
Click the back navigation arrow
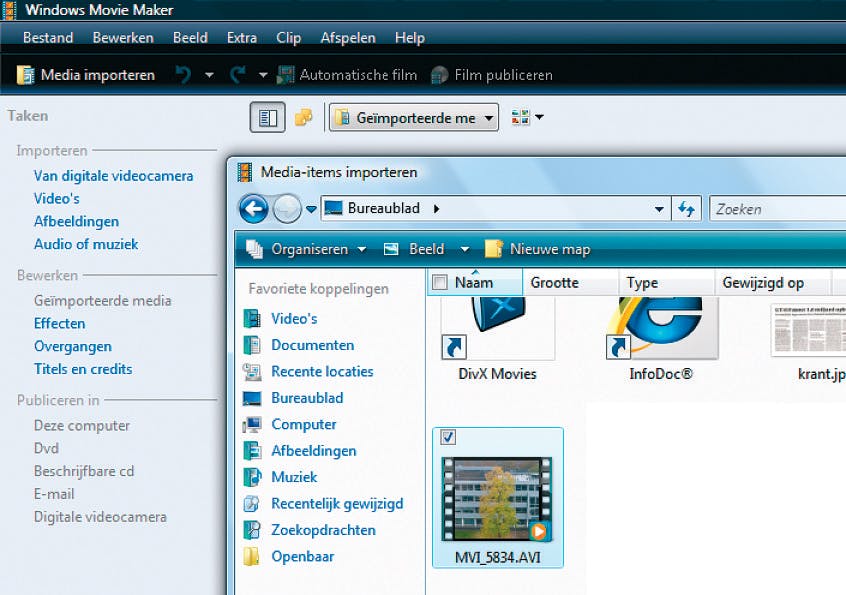pyautogui.click(x=252, y=208)
